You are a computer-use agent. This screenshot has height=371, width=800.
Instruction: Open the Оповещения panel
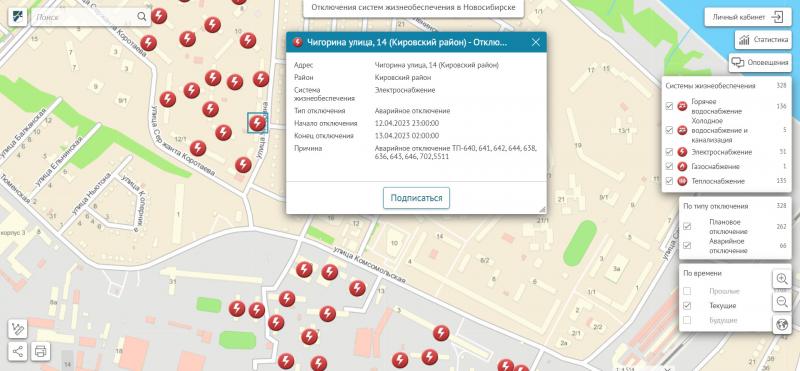click(759, 62)
